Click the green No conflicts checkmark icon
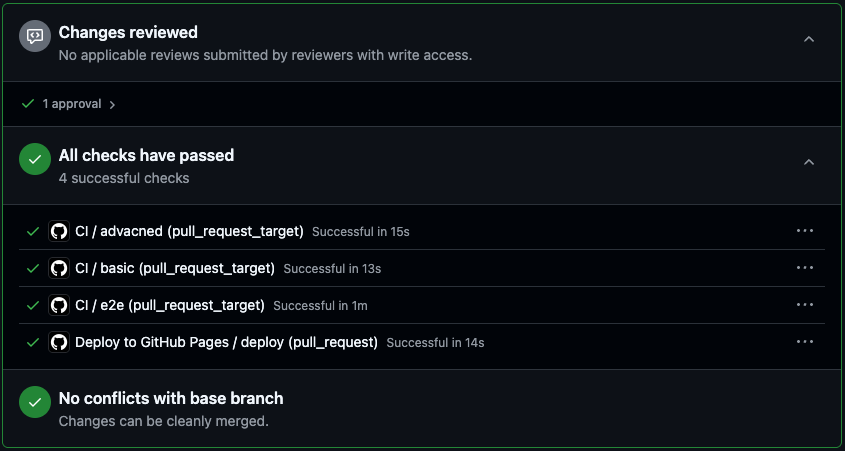The image size is (845, 451). click(x=35, y=402)
